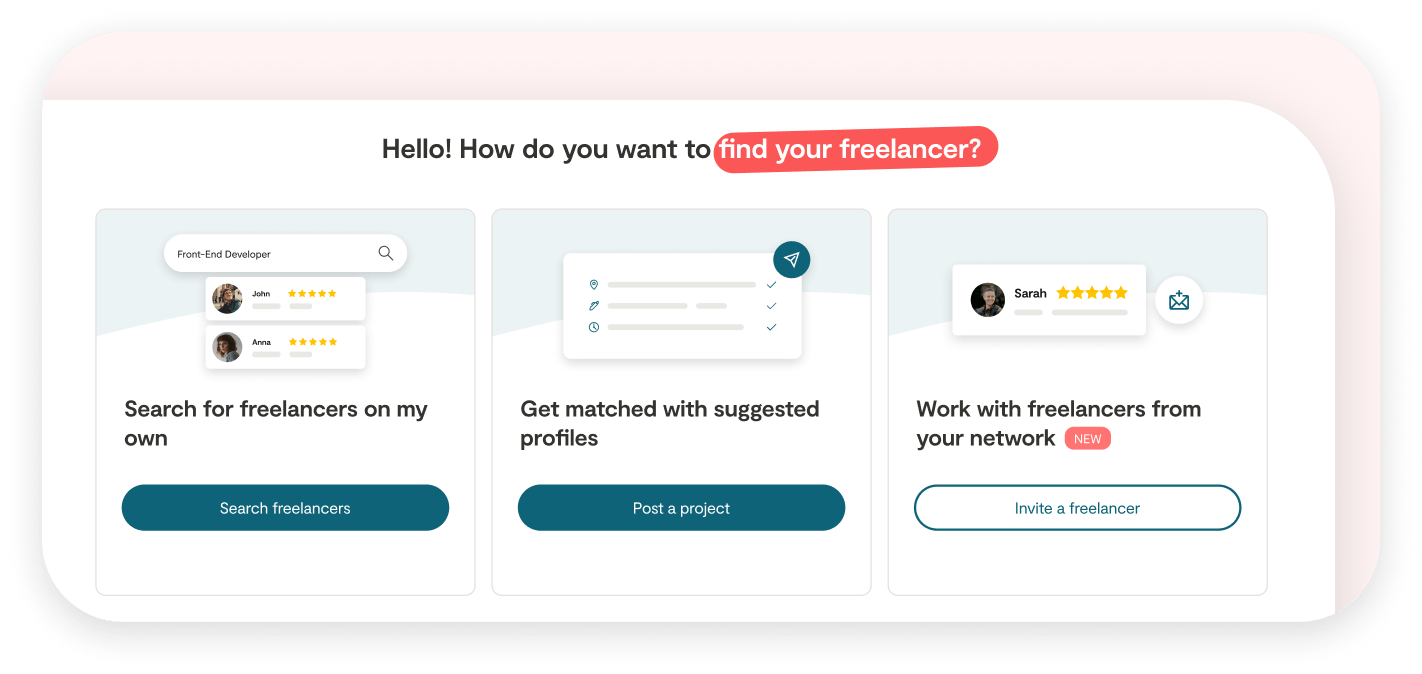1422x674 pixels.
Task: Click the envelope invite icon
Action: coord(1179,300)
